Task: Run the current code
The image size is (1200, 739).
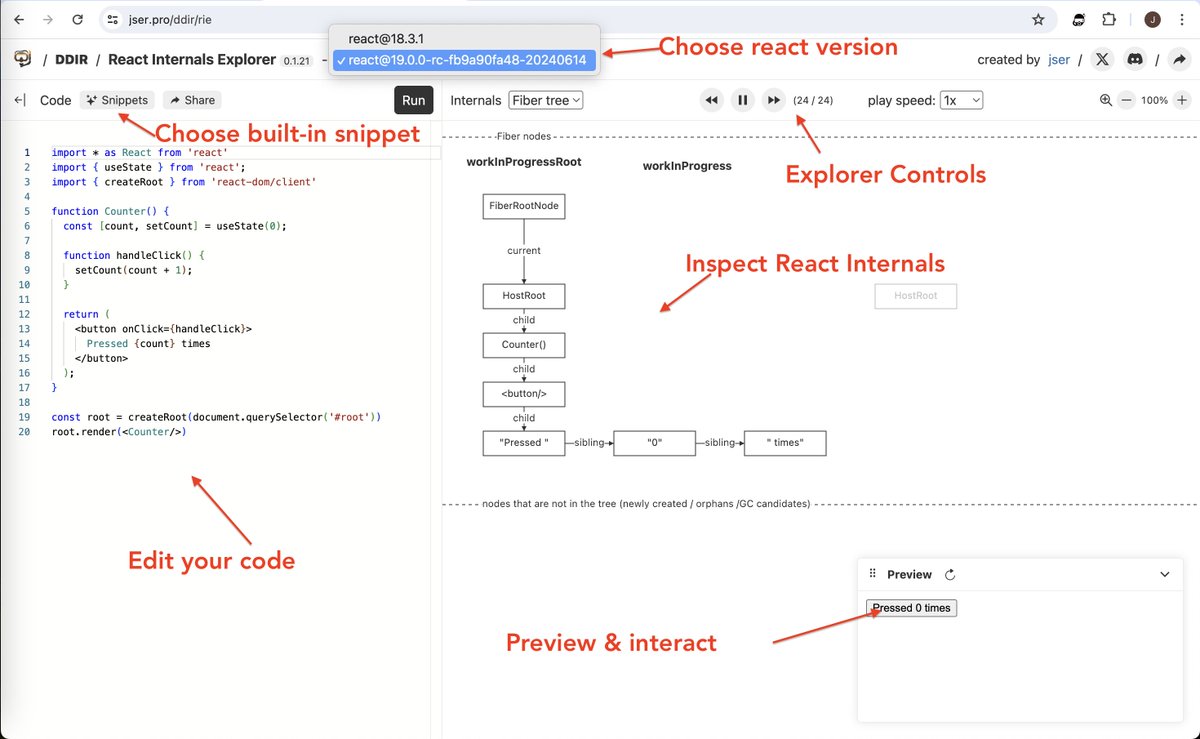Action: [413, 100]
